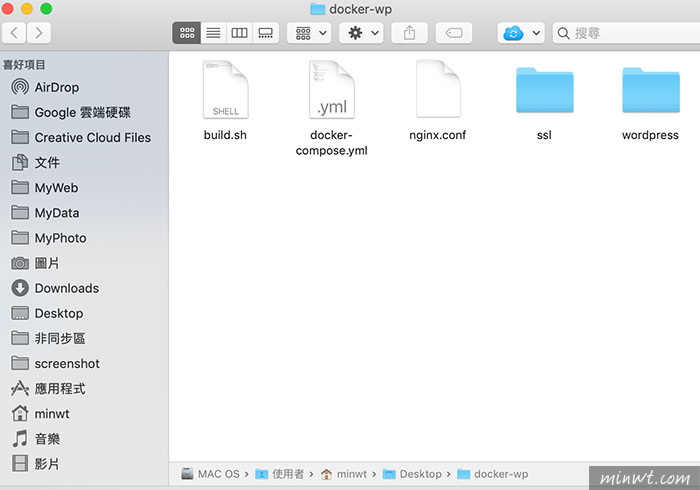Zoom the window with green button

[x=46, y=8]
